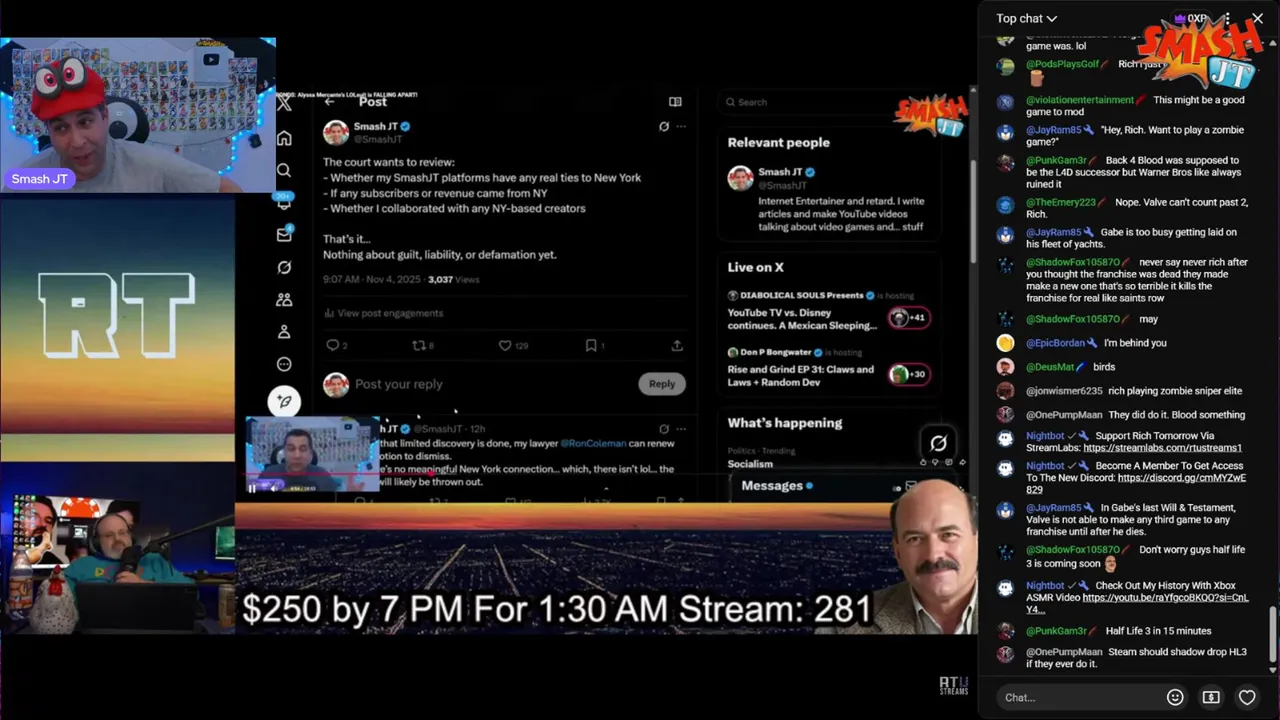Open the emoji picker in chat box
The image size is (1280, 720).
click(1175, 697)
